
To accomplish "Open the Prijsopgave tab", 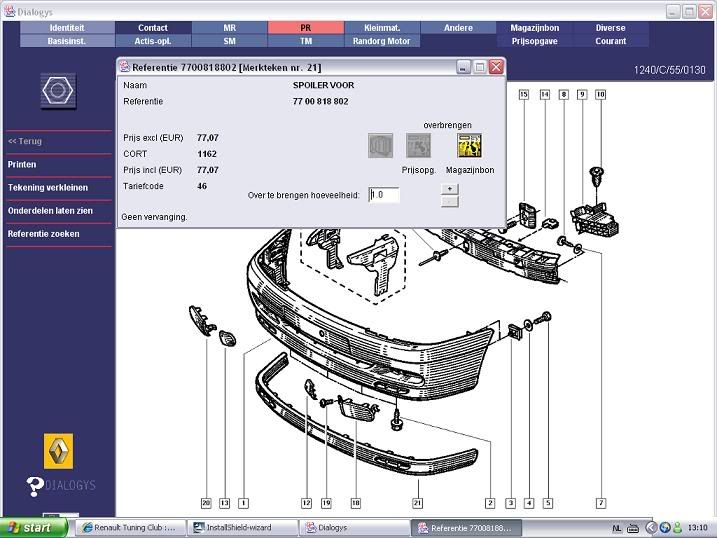I will pos(535,41).
